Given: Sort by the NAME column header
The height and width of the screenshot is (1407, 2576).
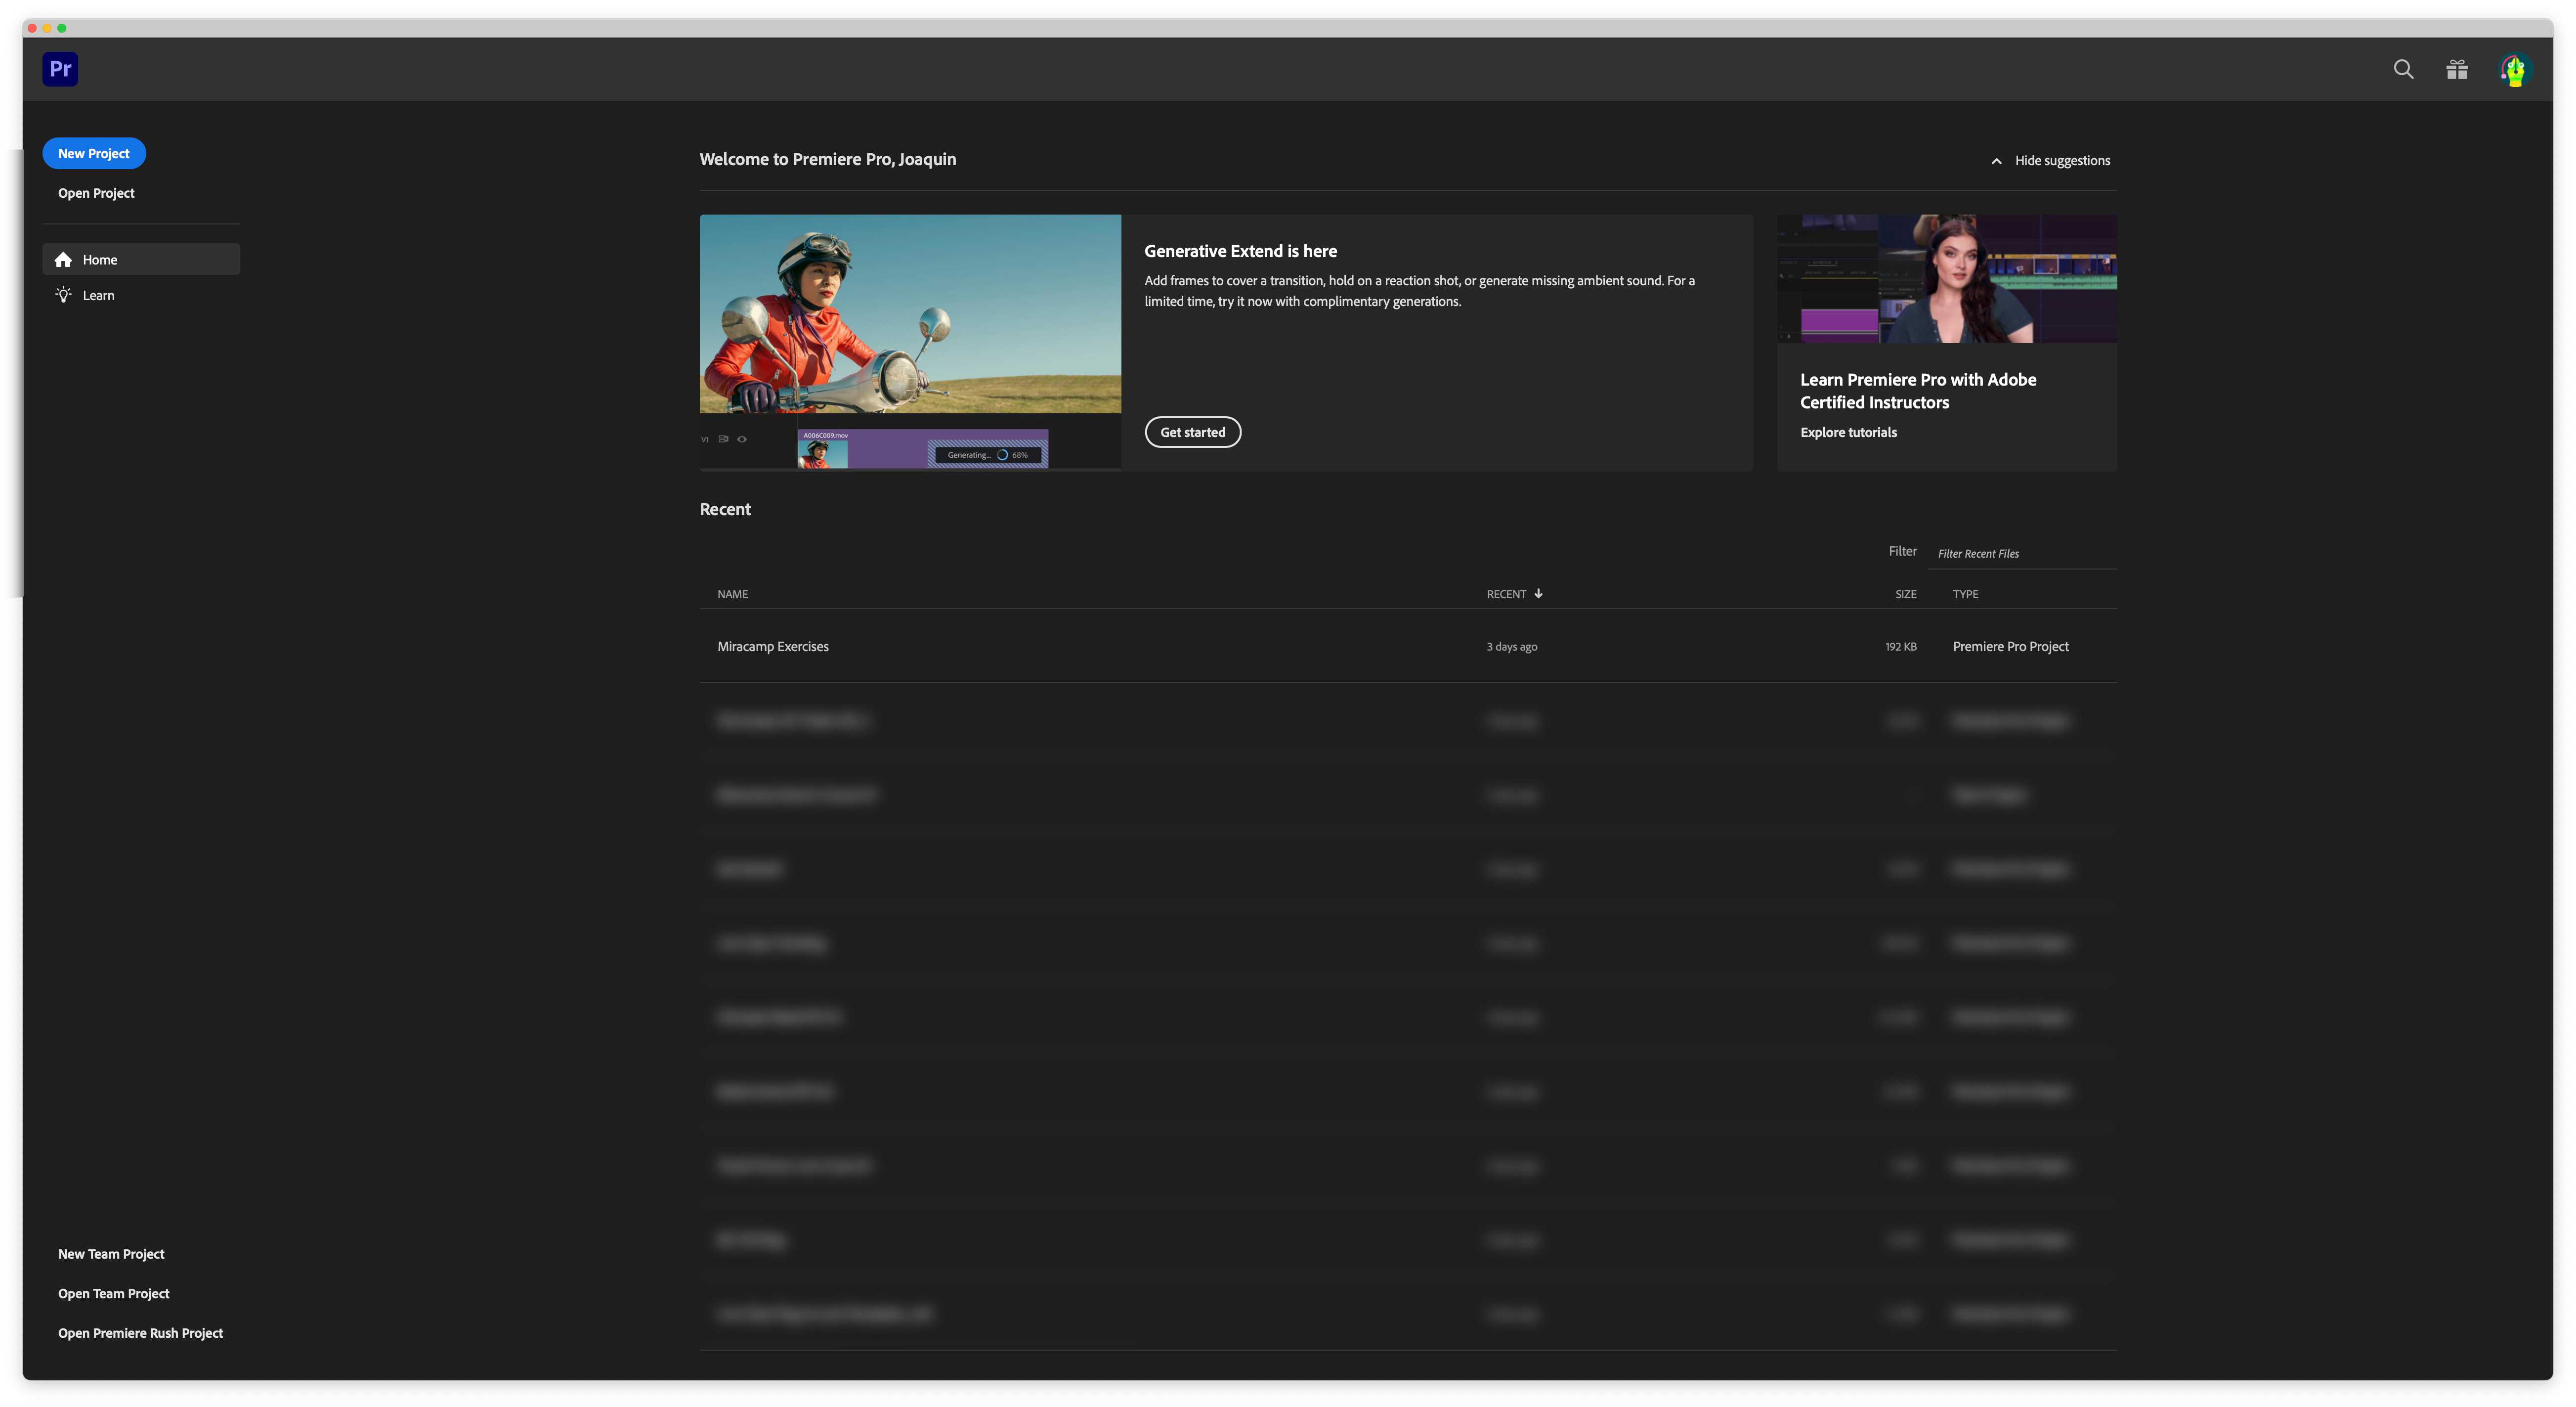Looking at the screenshot, I should click(732, 594).
